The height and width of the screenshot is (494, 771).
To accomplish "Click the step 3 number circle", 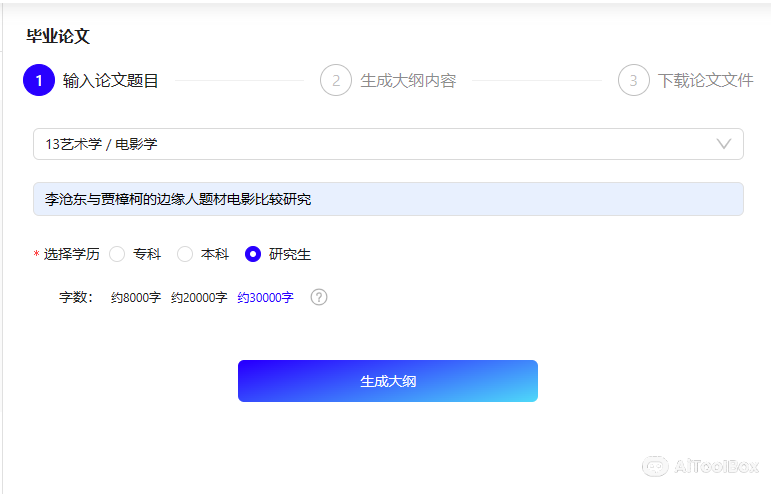I will (634, 80).
